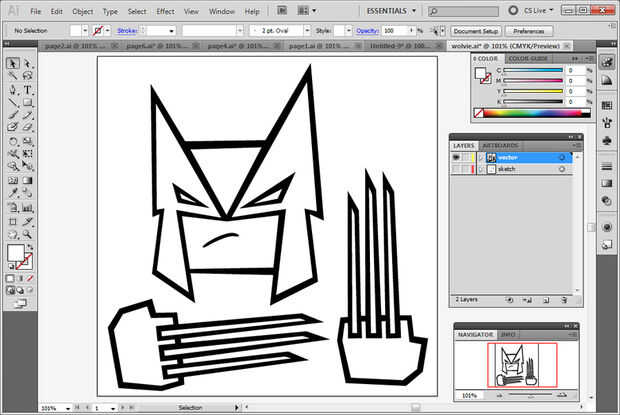
Task: Toggle lock on the vector layer
Action: 468,157
